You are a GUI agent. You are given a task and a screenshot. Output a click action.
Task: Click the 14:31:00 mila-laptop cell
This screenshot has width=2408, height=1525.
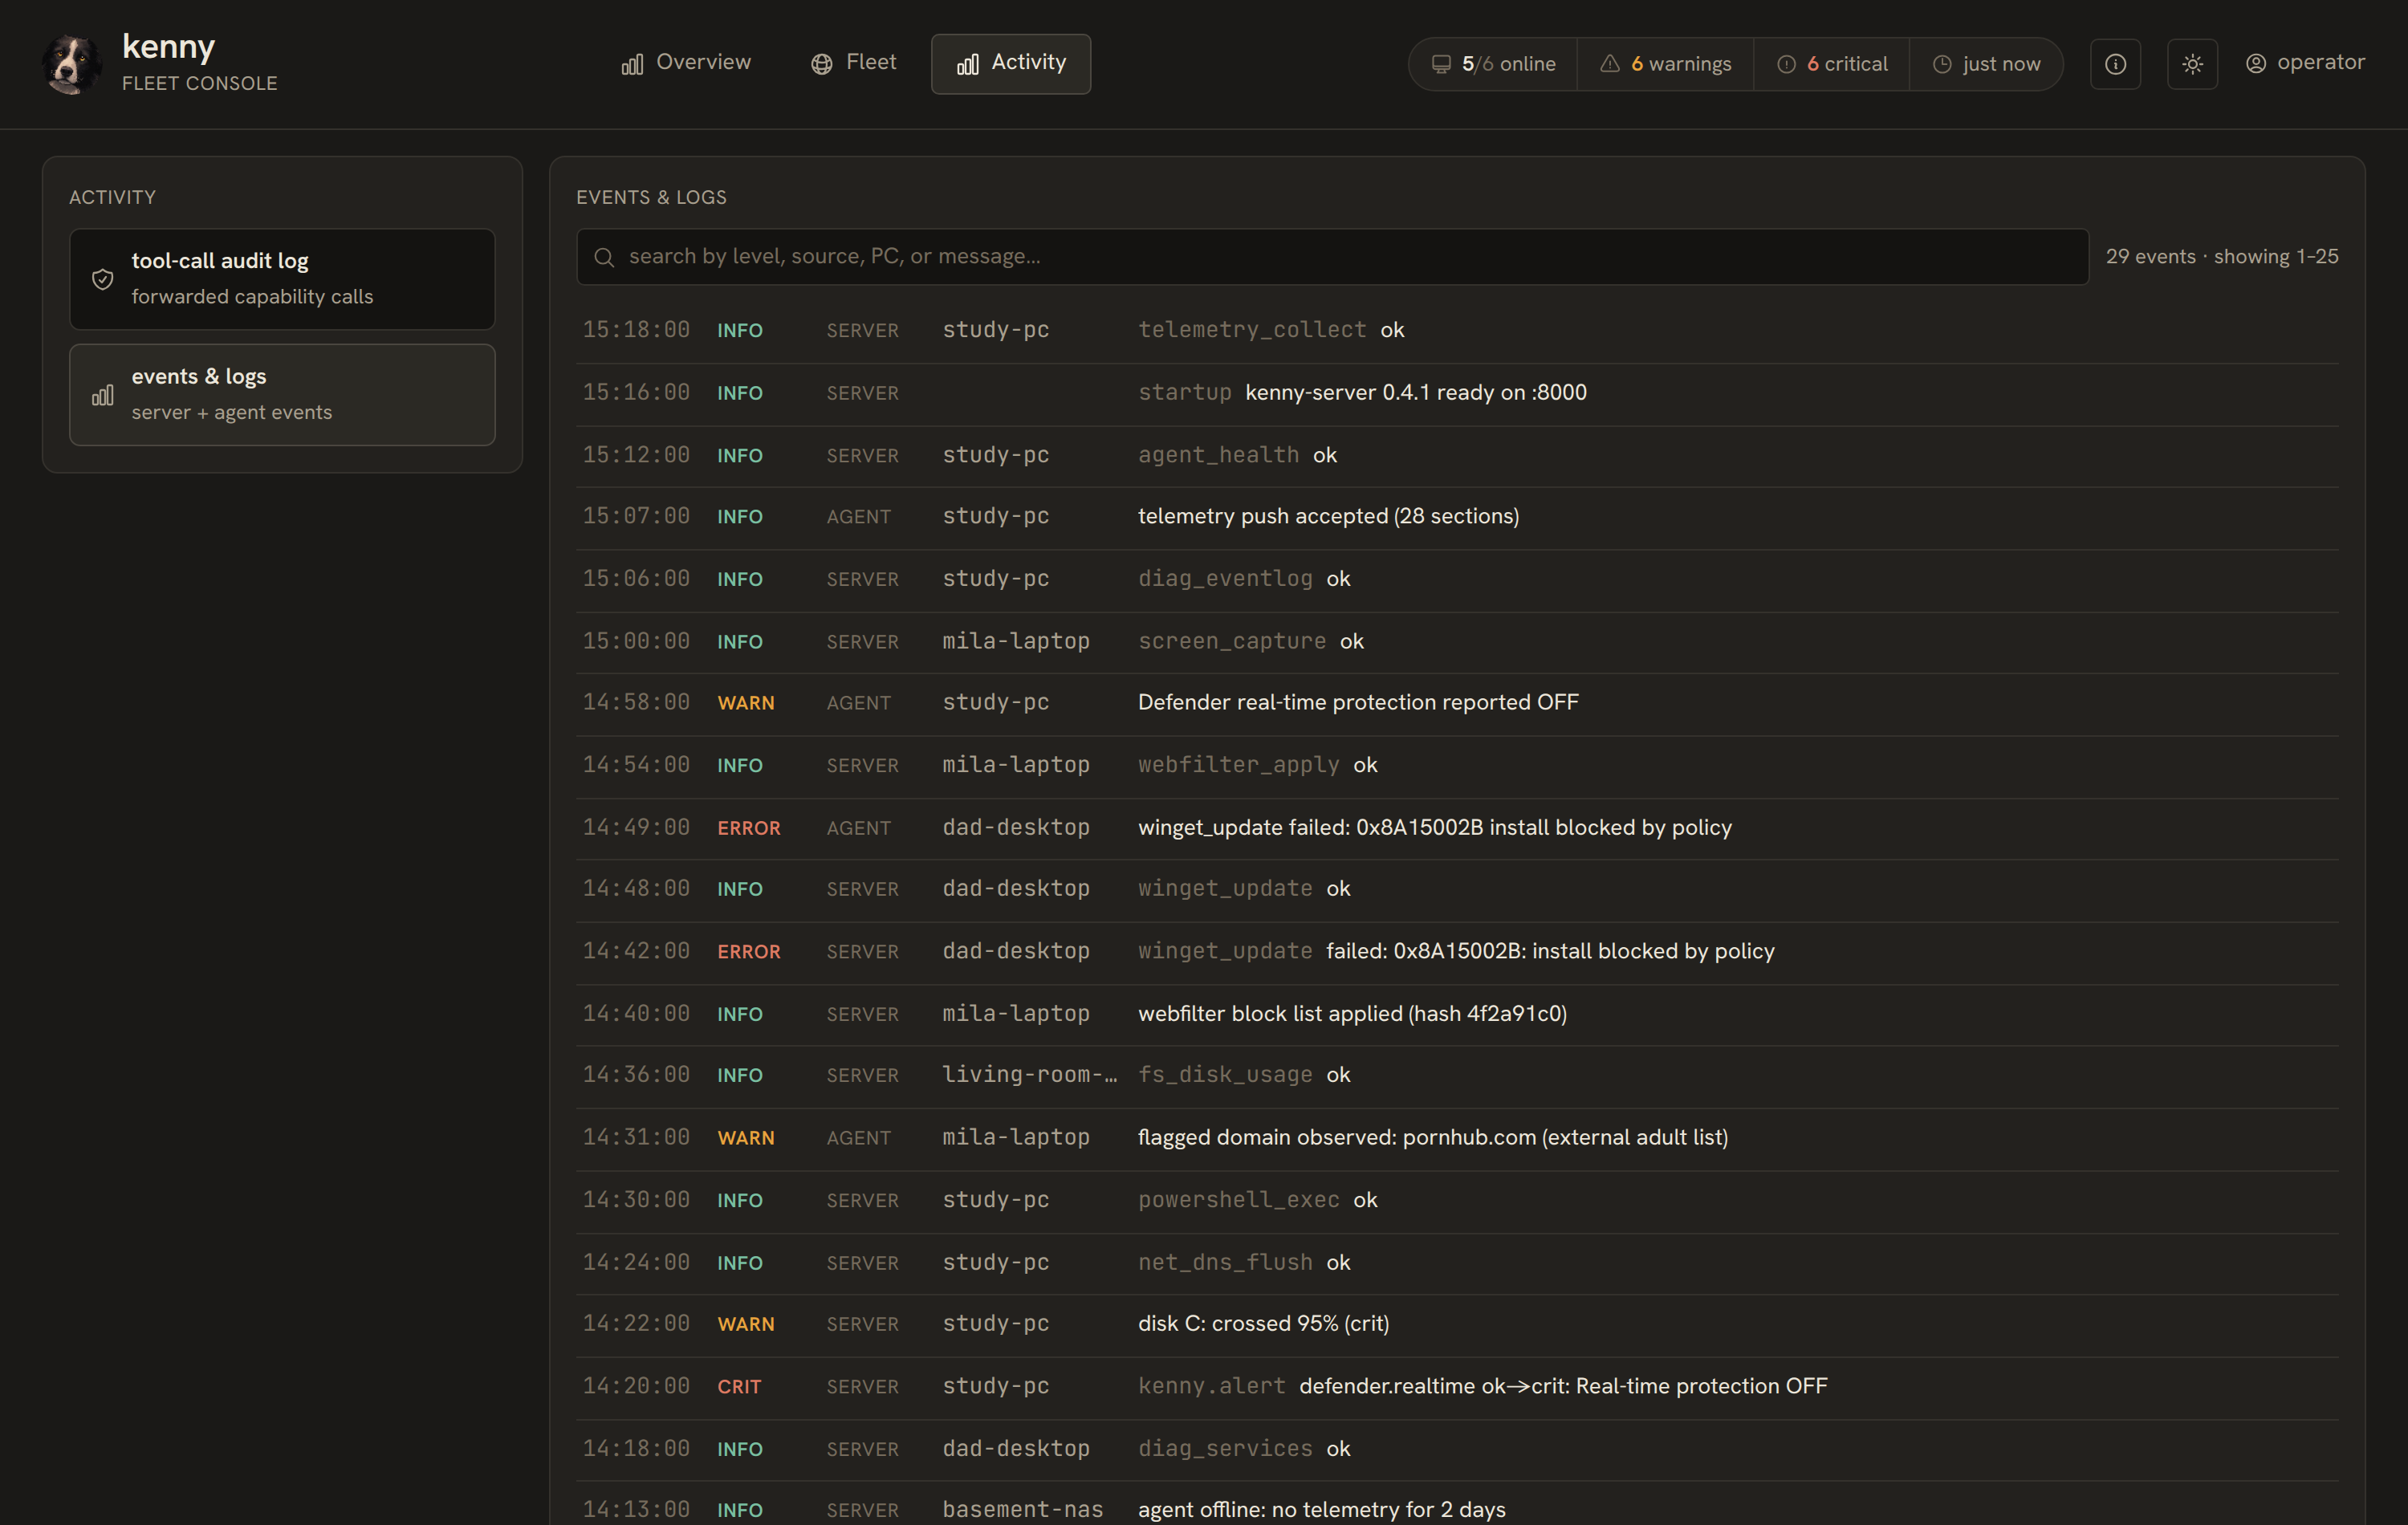click(1016, 1138)
